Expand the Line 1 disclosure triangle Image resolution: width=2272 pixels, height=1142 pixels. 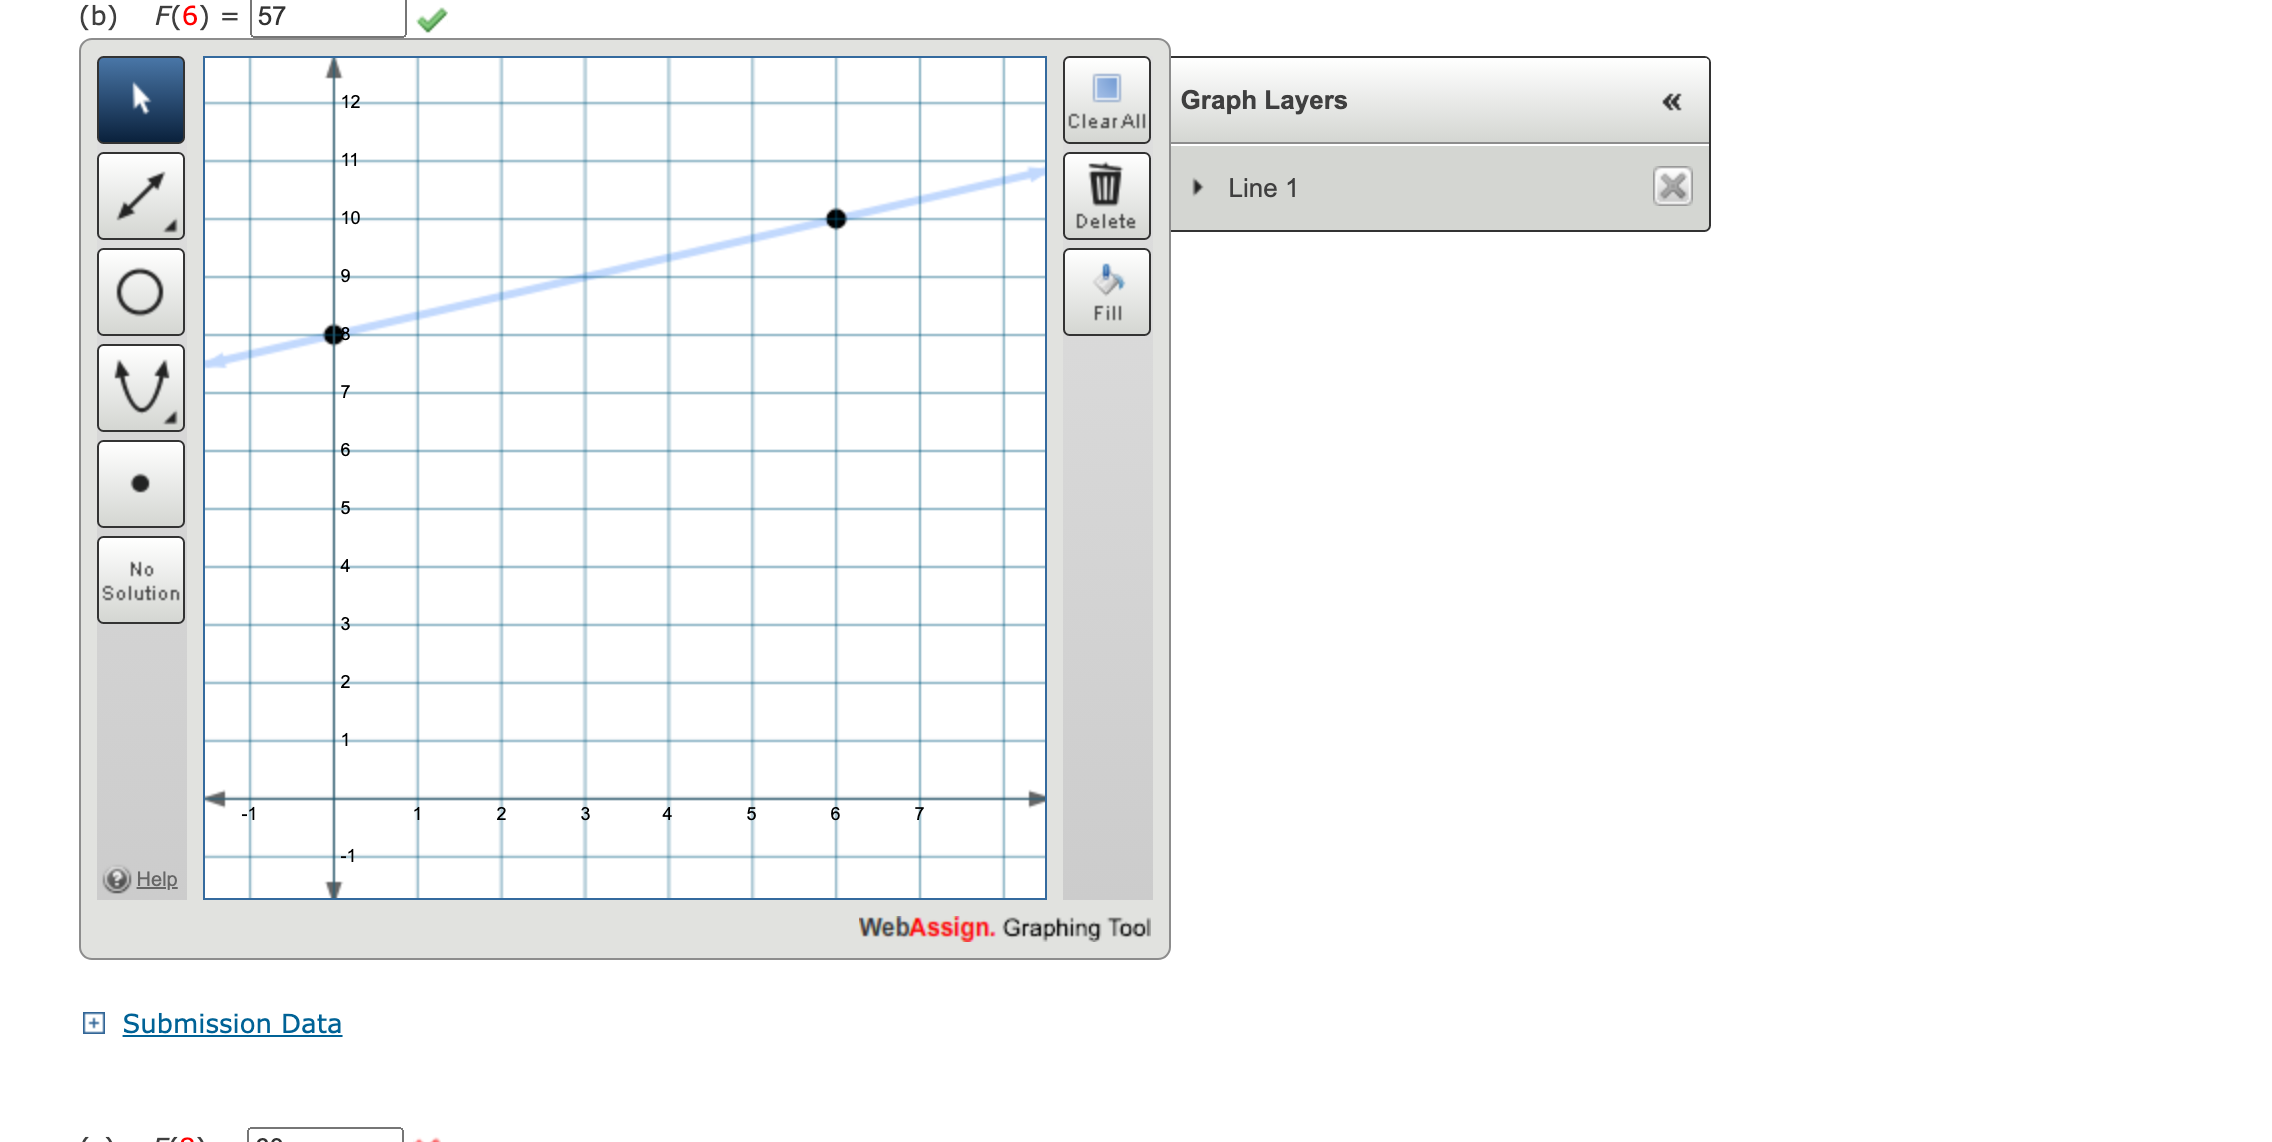[x=1196, y=187]
